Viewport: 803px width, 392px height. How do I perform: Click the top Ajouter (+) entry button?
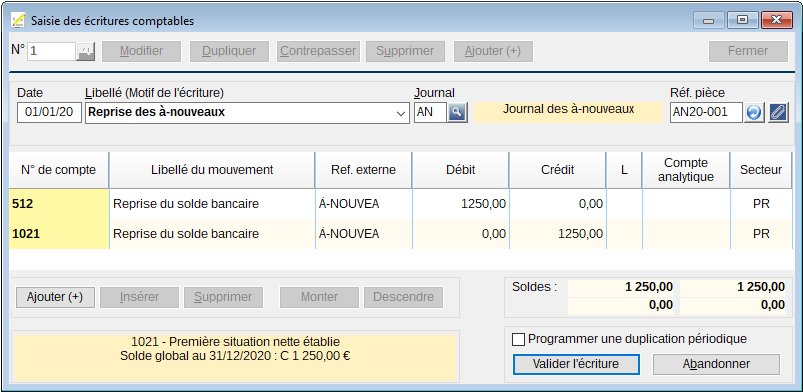[x=493, y=51]
